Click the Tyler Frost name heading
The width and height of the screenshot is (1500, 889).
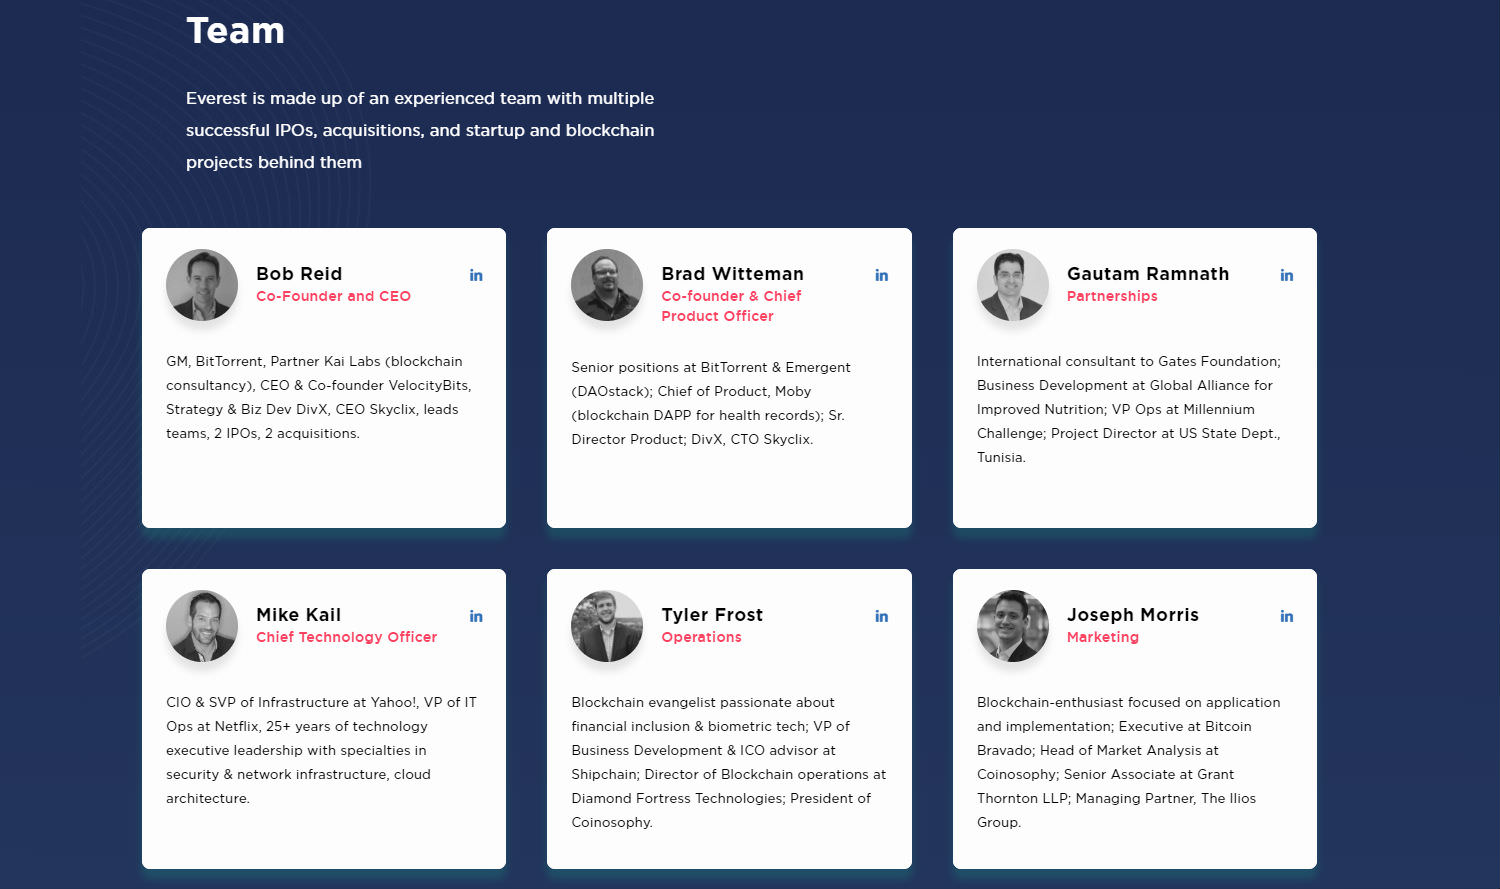[712, 615]
